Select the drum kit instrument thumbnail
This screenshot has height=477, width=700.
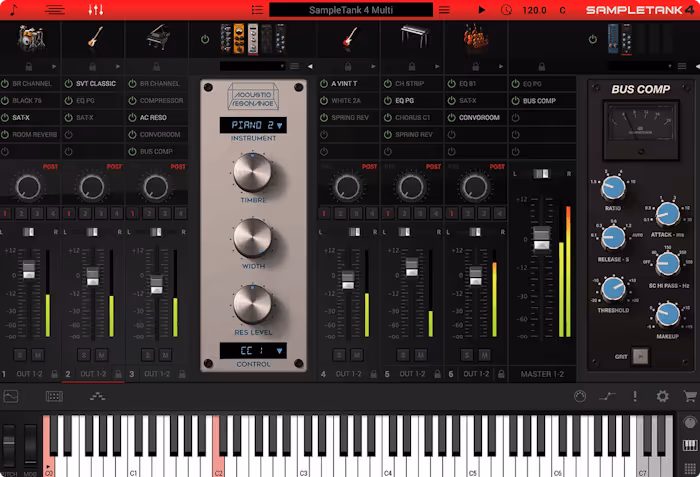pyautogui.click(x=30, y=38)
